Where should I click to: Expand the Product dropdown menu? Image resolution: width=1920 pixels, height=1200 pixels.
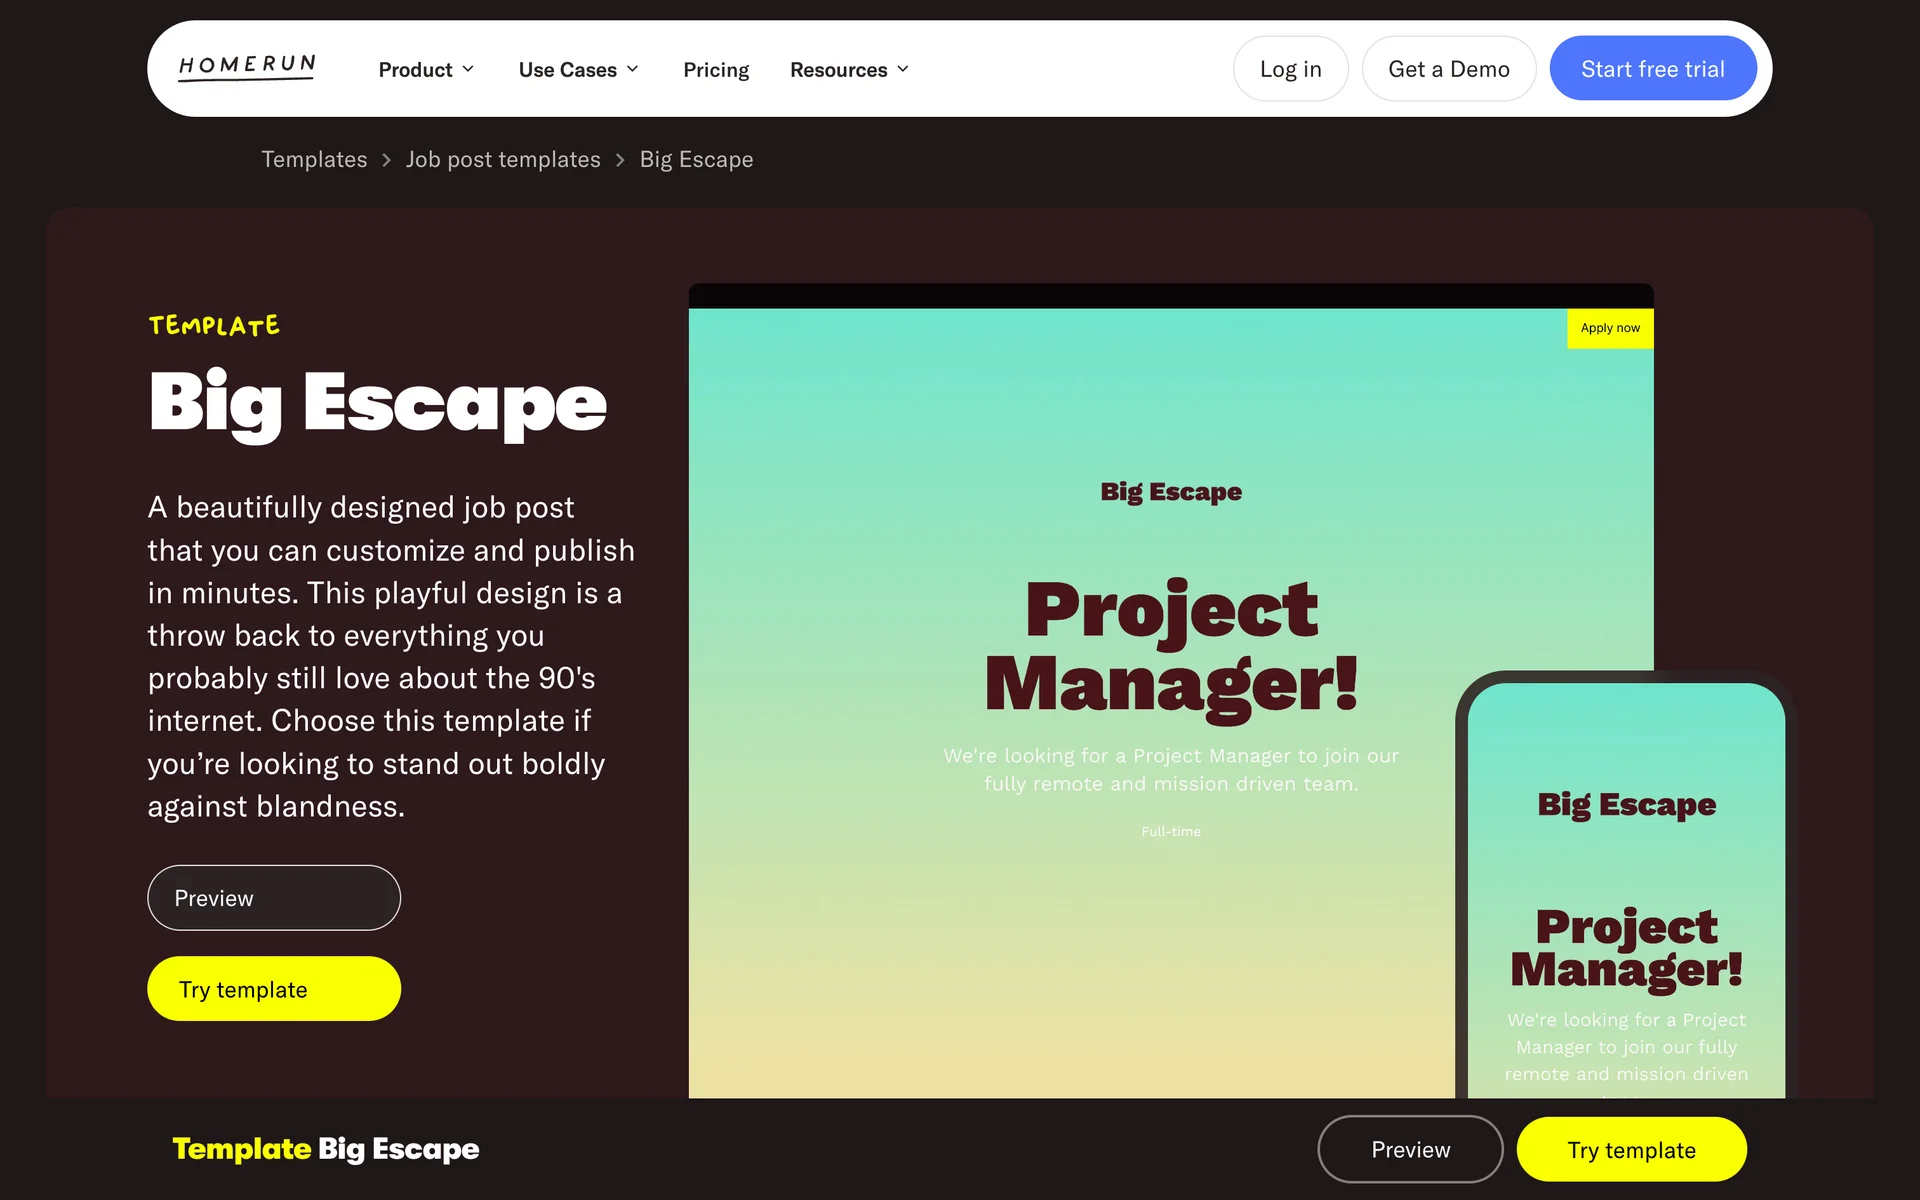click(x=426, y=70)
